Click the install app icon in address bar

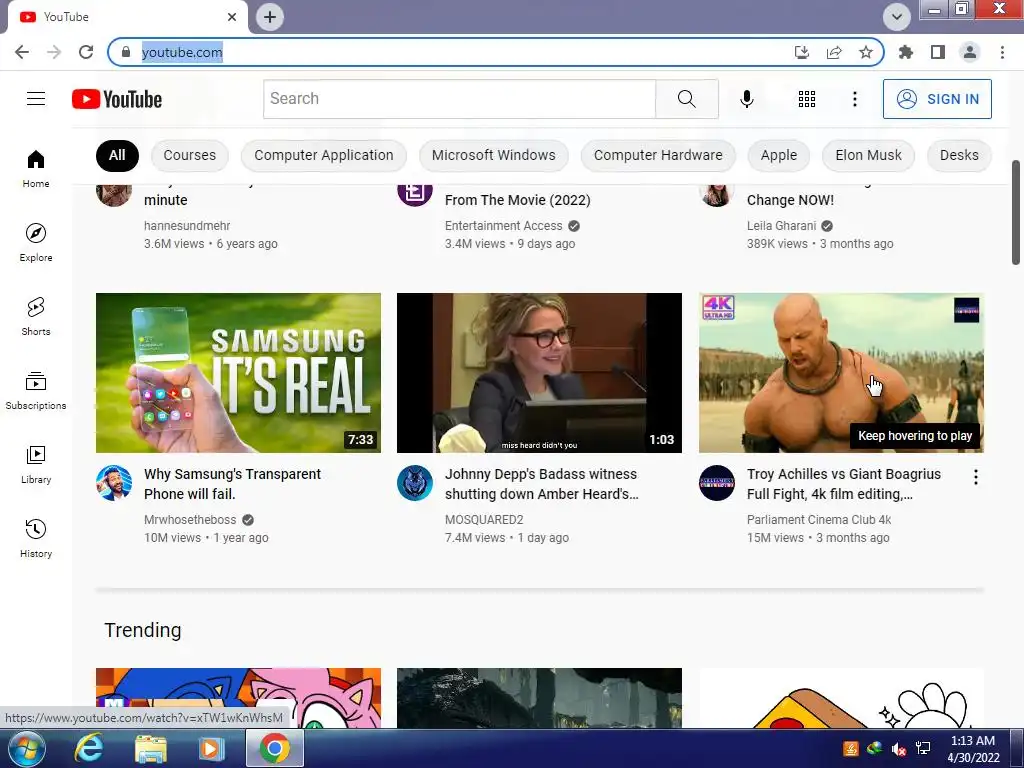point(802,52)
